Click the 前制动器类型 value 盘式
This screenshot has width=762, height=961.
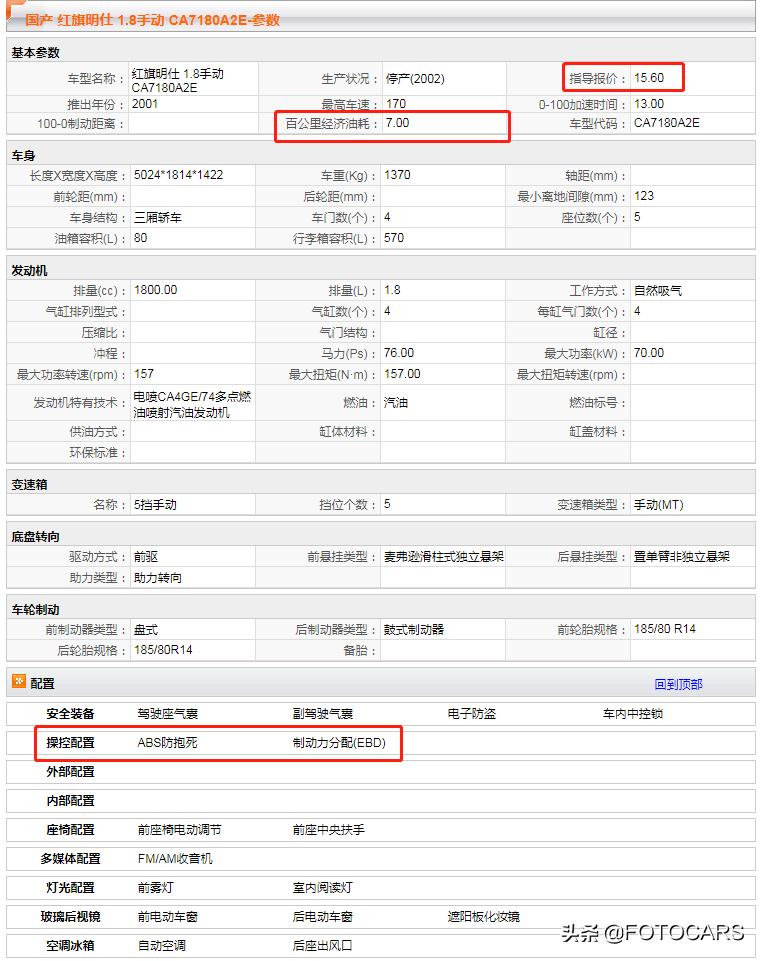pos(145,629)
